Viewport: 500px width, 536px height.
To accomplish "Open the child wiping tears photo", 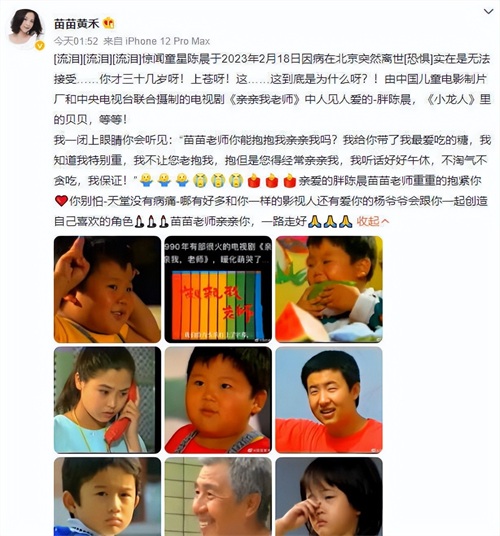I will 329,497.
